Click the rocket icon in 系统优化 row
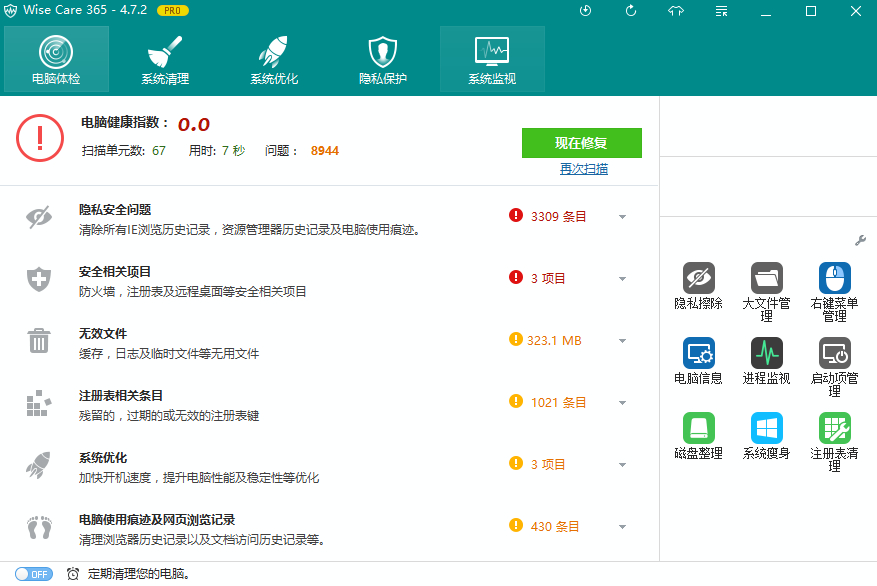The width and height of the screenshot is (877, 586). 39,465
